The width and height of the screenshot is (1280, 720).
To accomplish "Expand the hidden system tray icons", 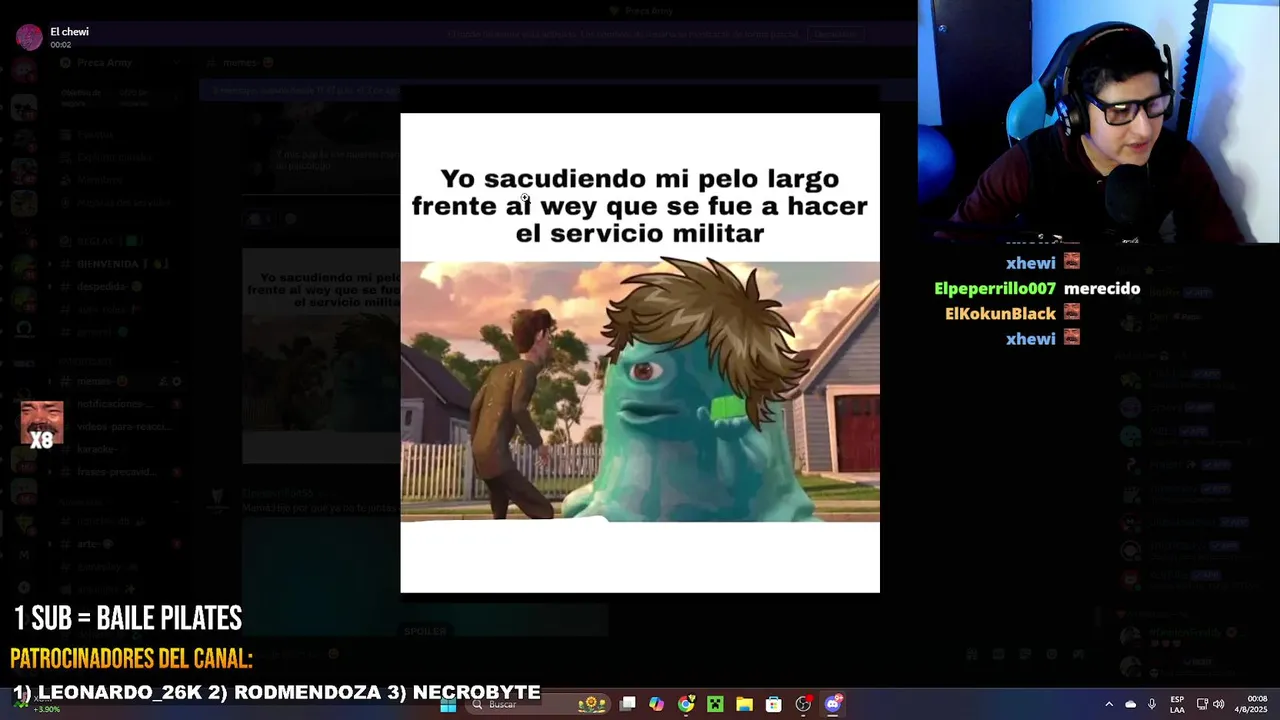I will (1108, 704).
